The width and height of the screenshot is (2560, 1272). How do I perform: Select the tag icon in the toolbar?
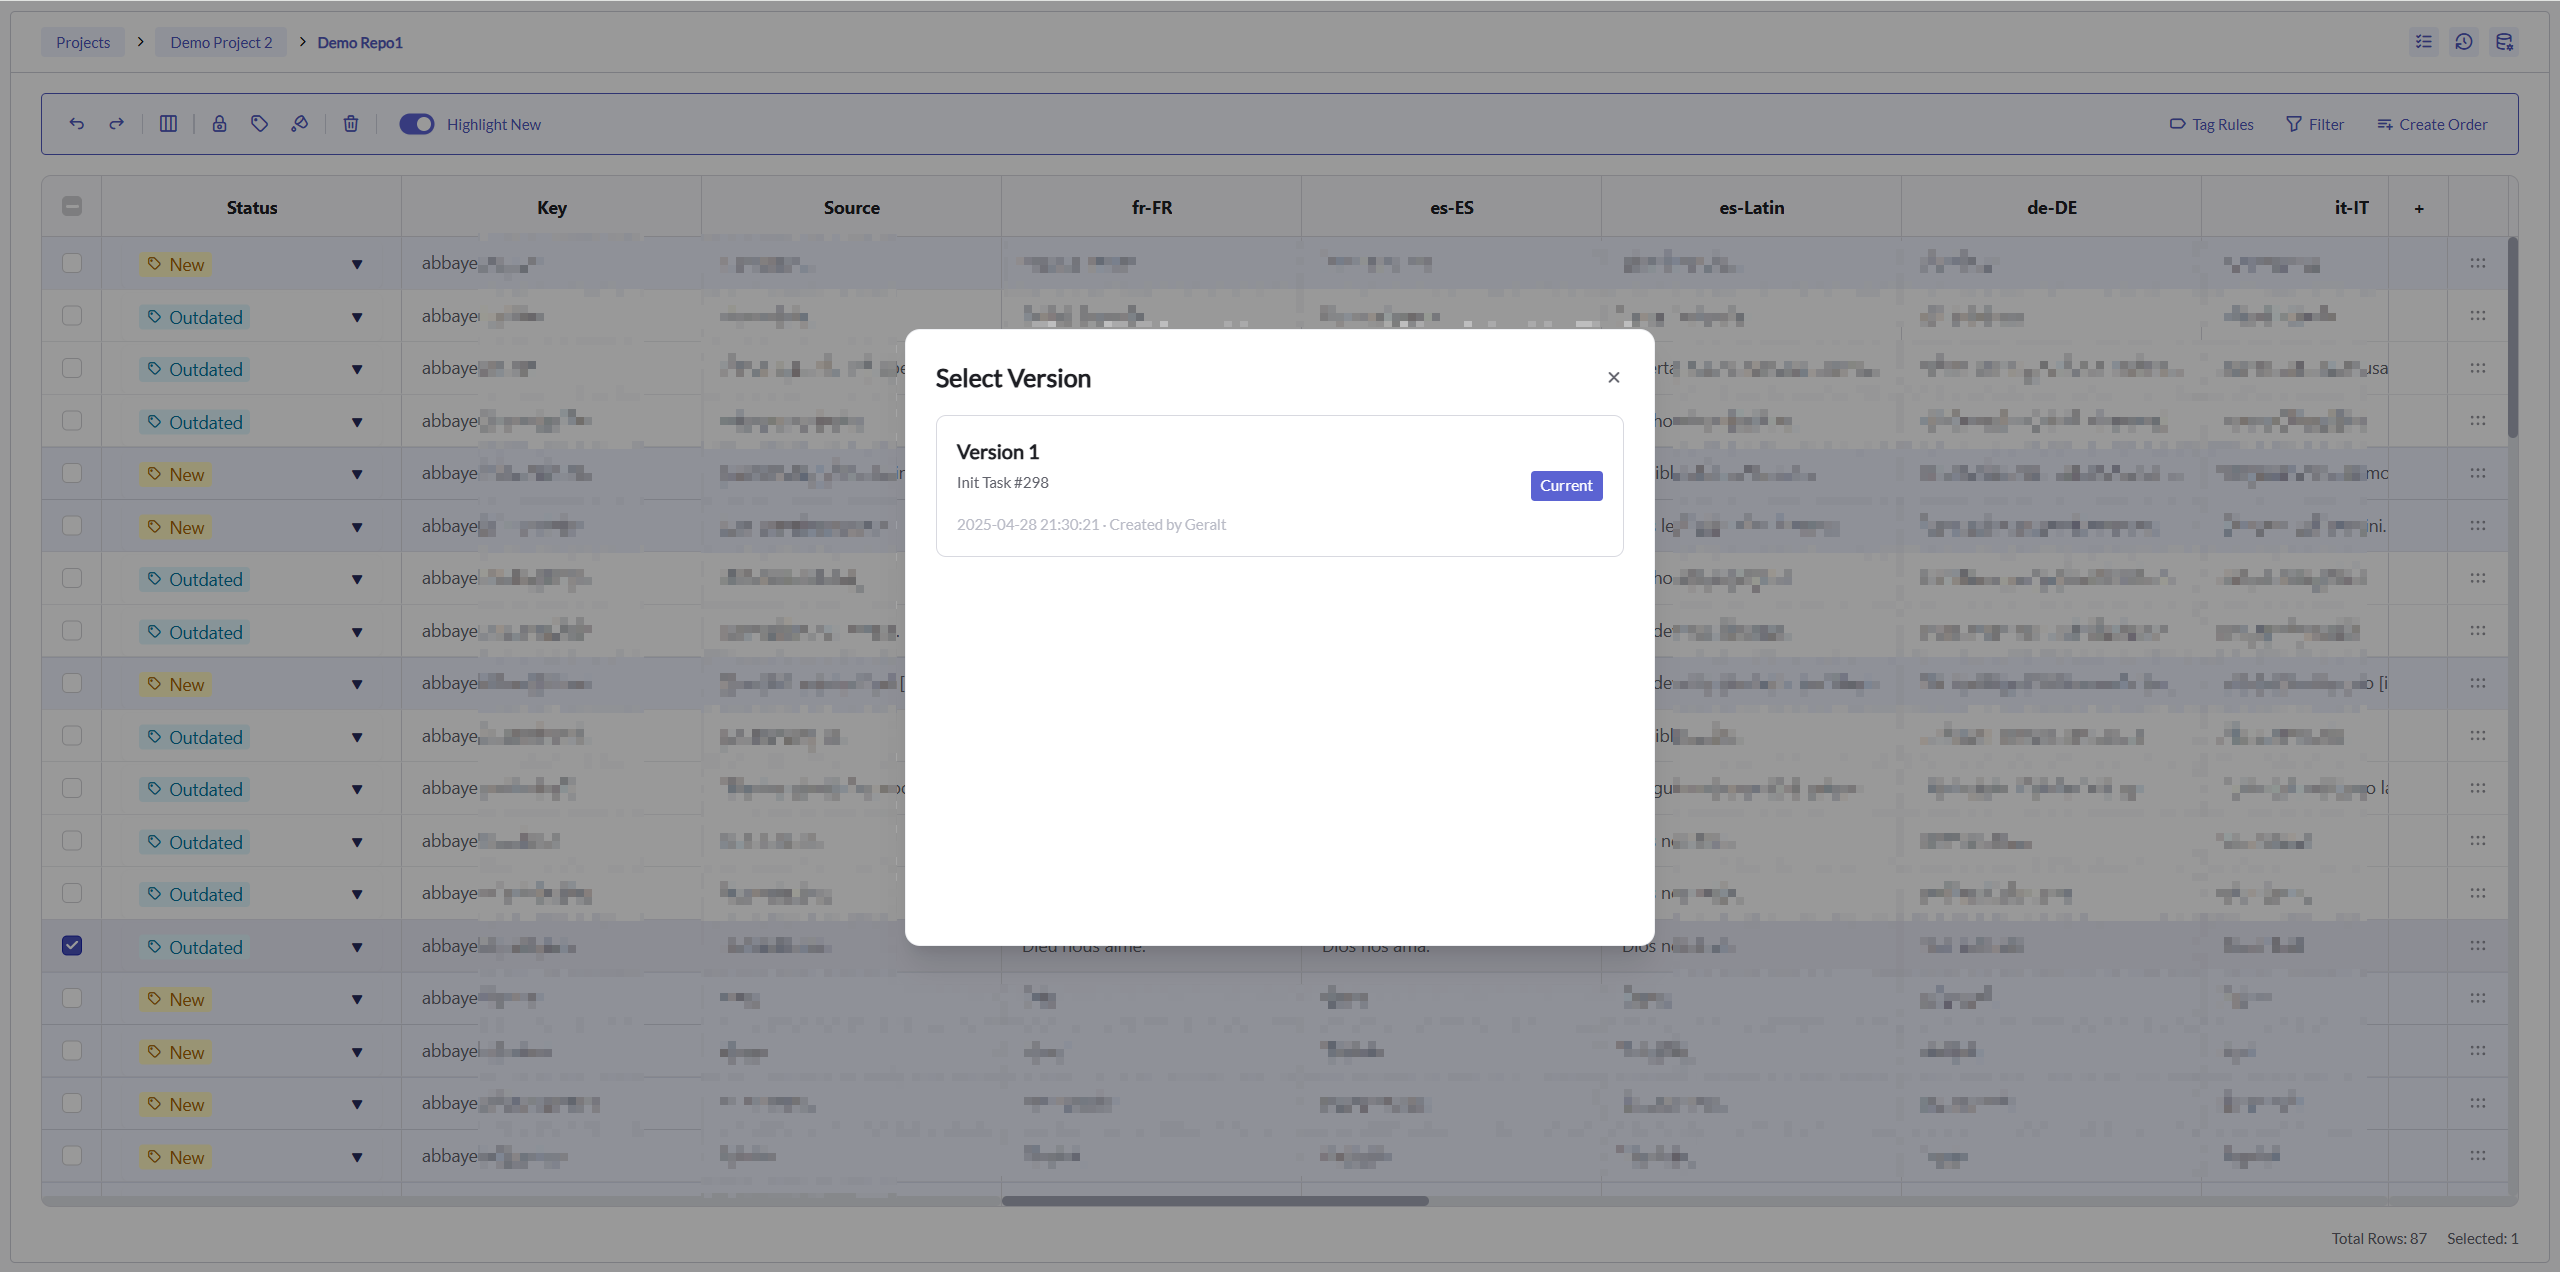click(260, 123)
